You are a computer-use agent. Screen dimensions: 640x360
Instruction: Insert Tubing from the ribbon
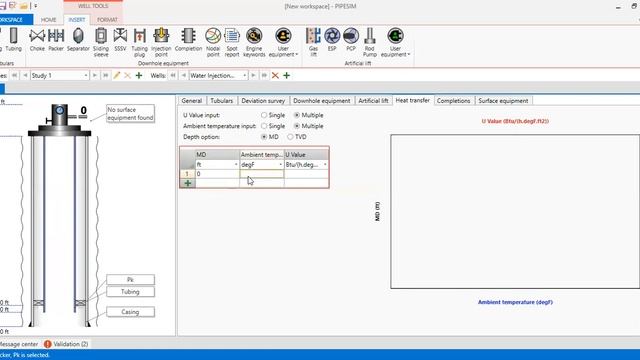click(13, 40)
